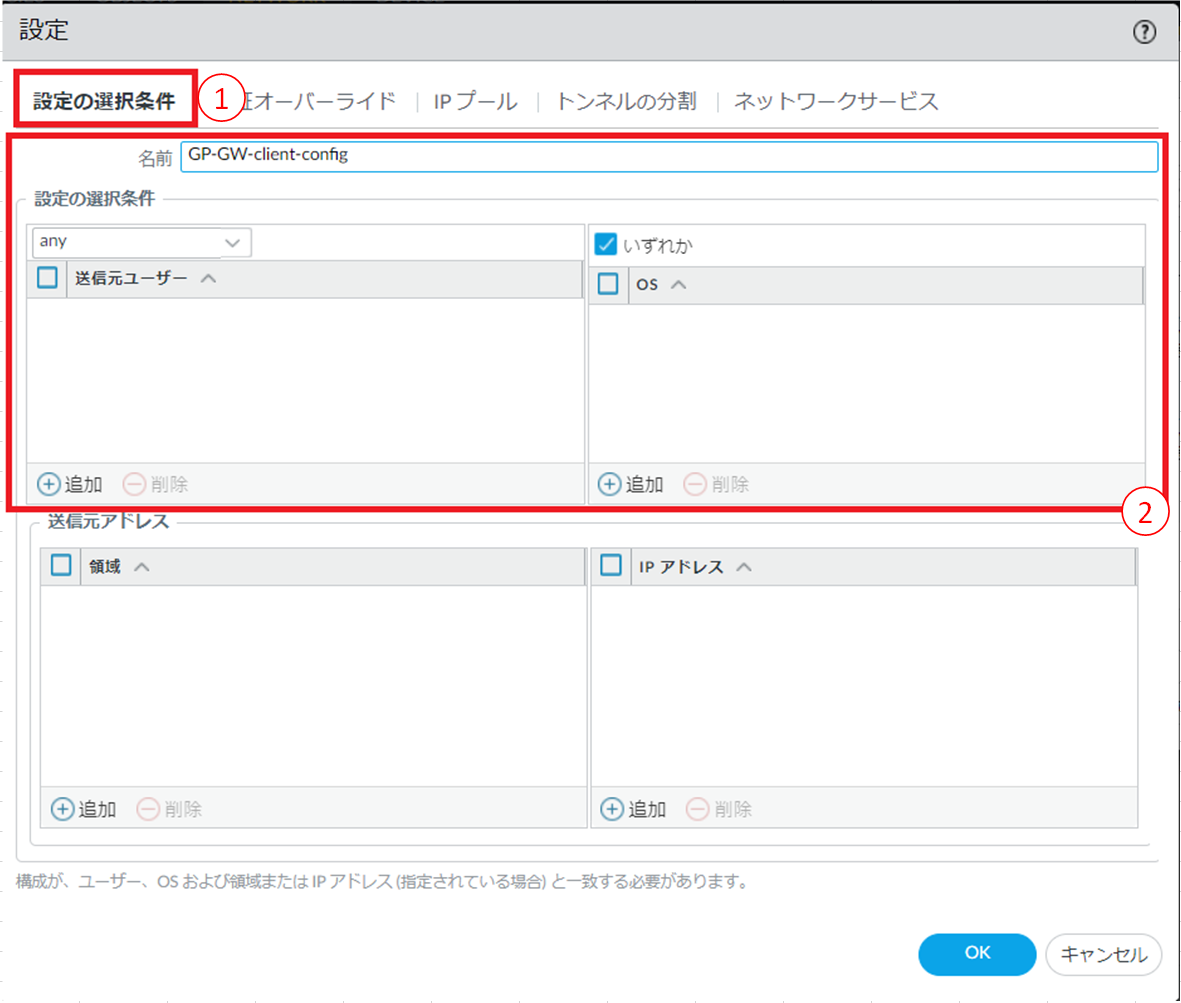The height and width of the screenshot is (1003, 1181).
Task: Click add icon under OS list
Action: pyautogui.click(x=609, y=485)
